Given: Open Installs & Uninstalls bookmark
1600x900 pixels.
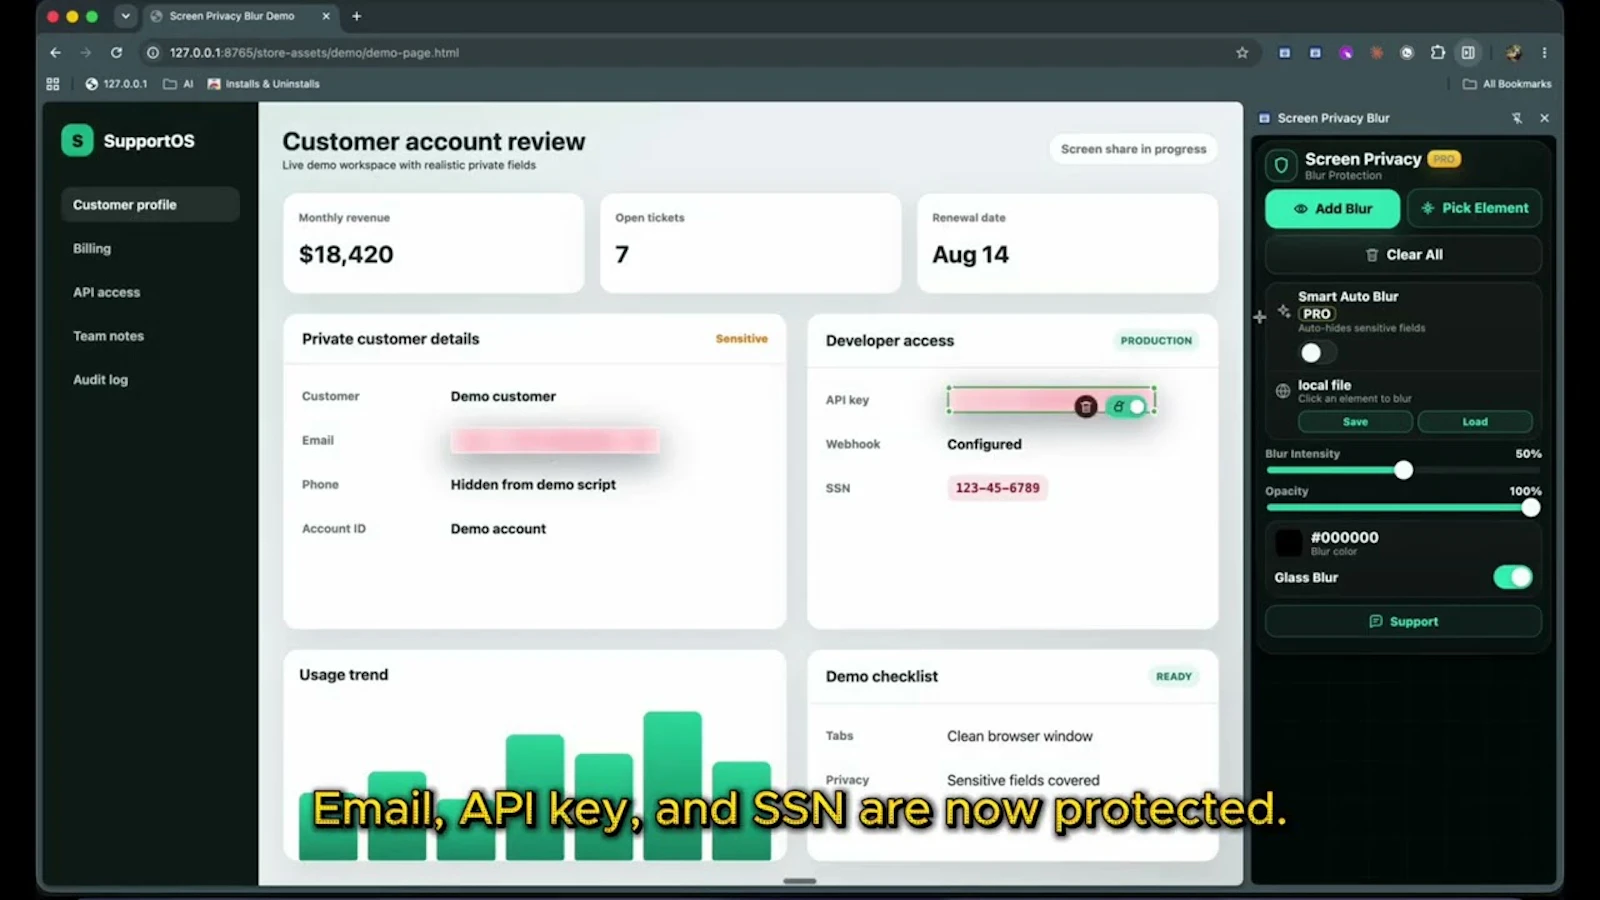Looking at the screenshot, I should tap(263, 84).
